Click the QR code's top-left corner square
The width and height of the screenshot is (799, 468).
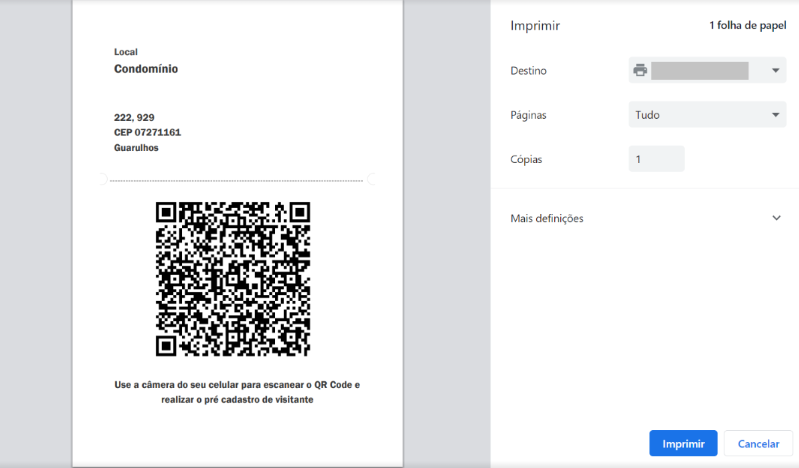click(x=167, y=212)
